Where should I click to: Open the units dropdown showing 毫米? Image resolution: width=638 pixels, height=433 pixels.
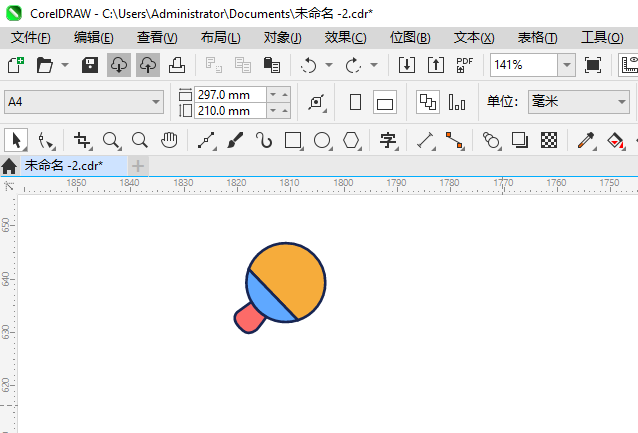click(579, 102)
